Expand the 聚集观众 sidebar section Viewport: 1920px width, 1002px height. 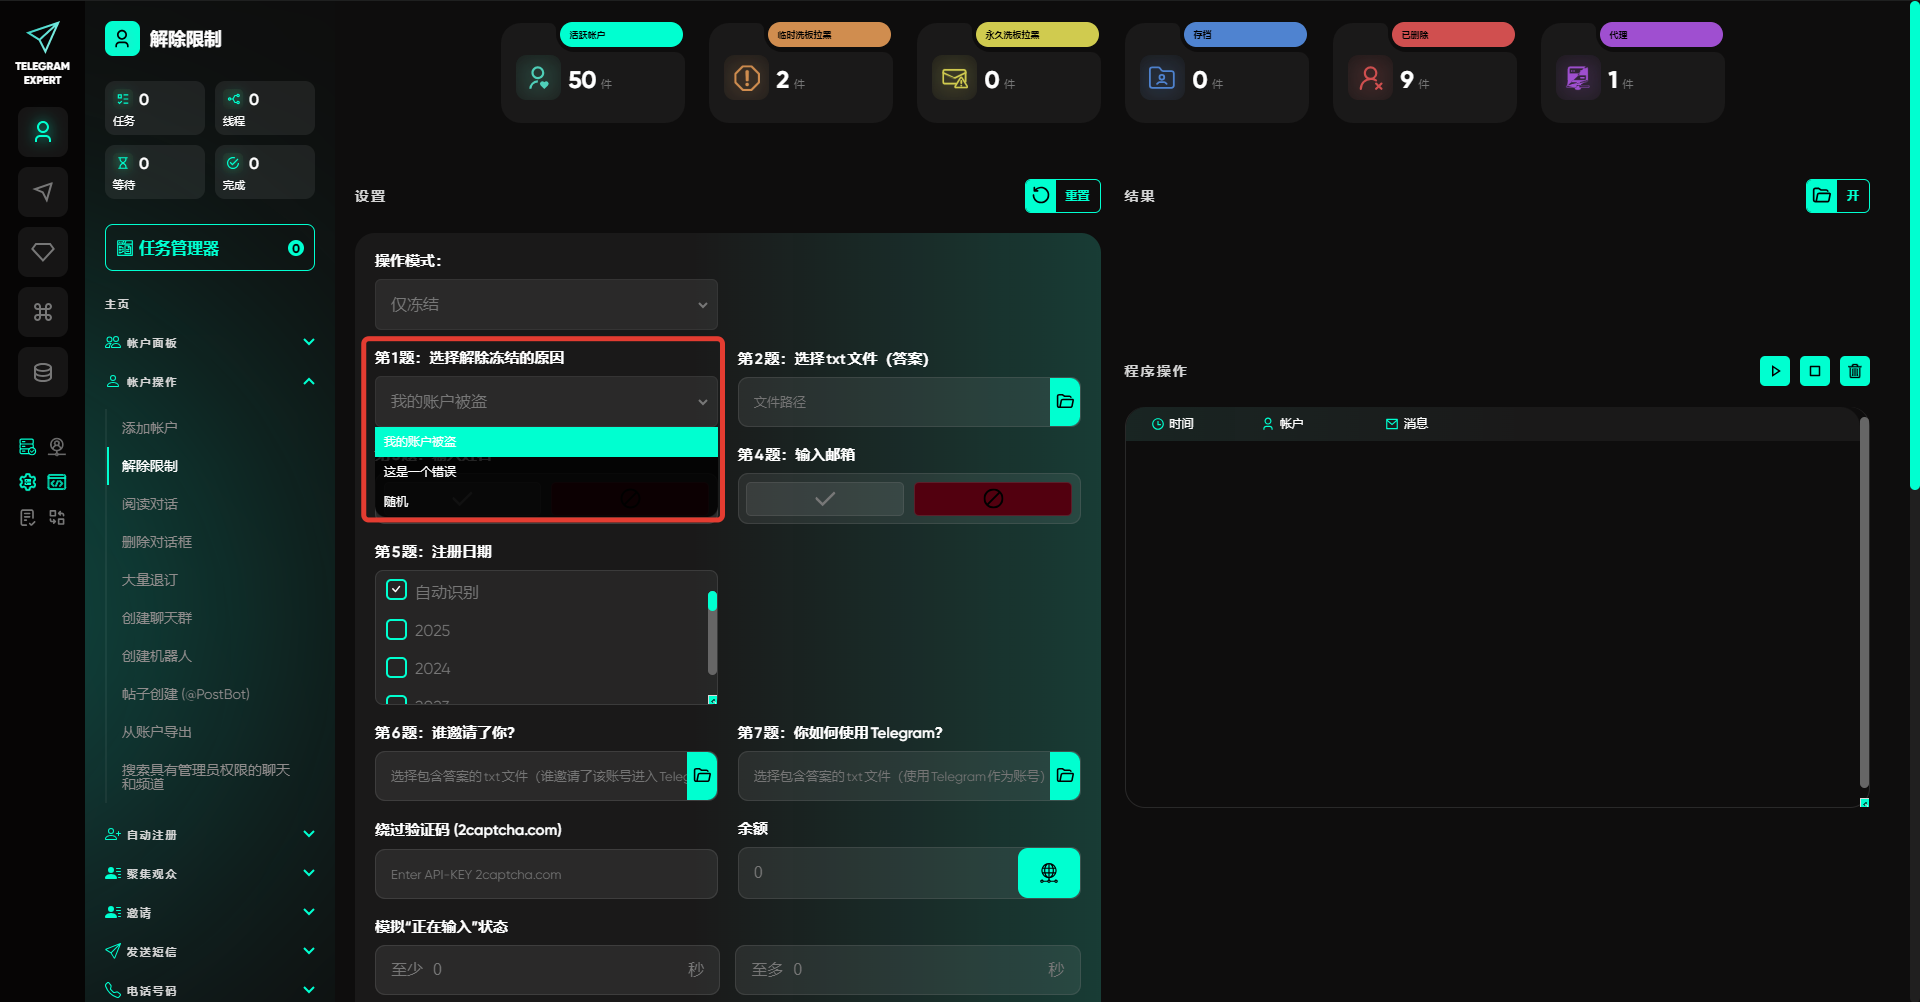[210, 874]
